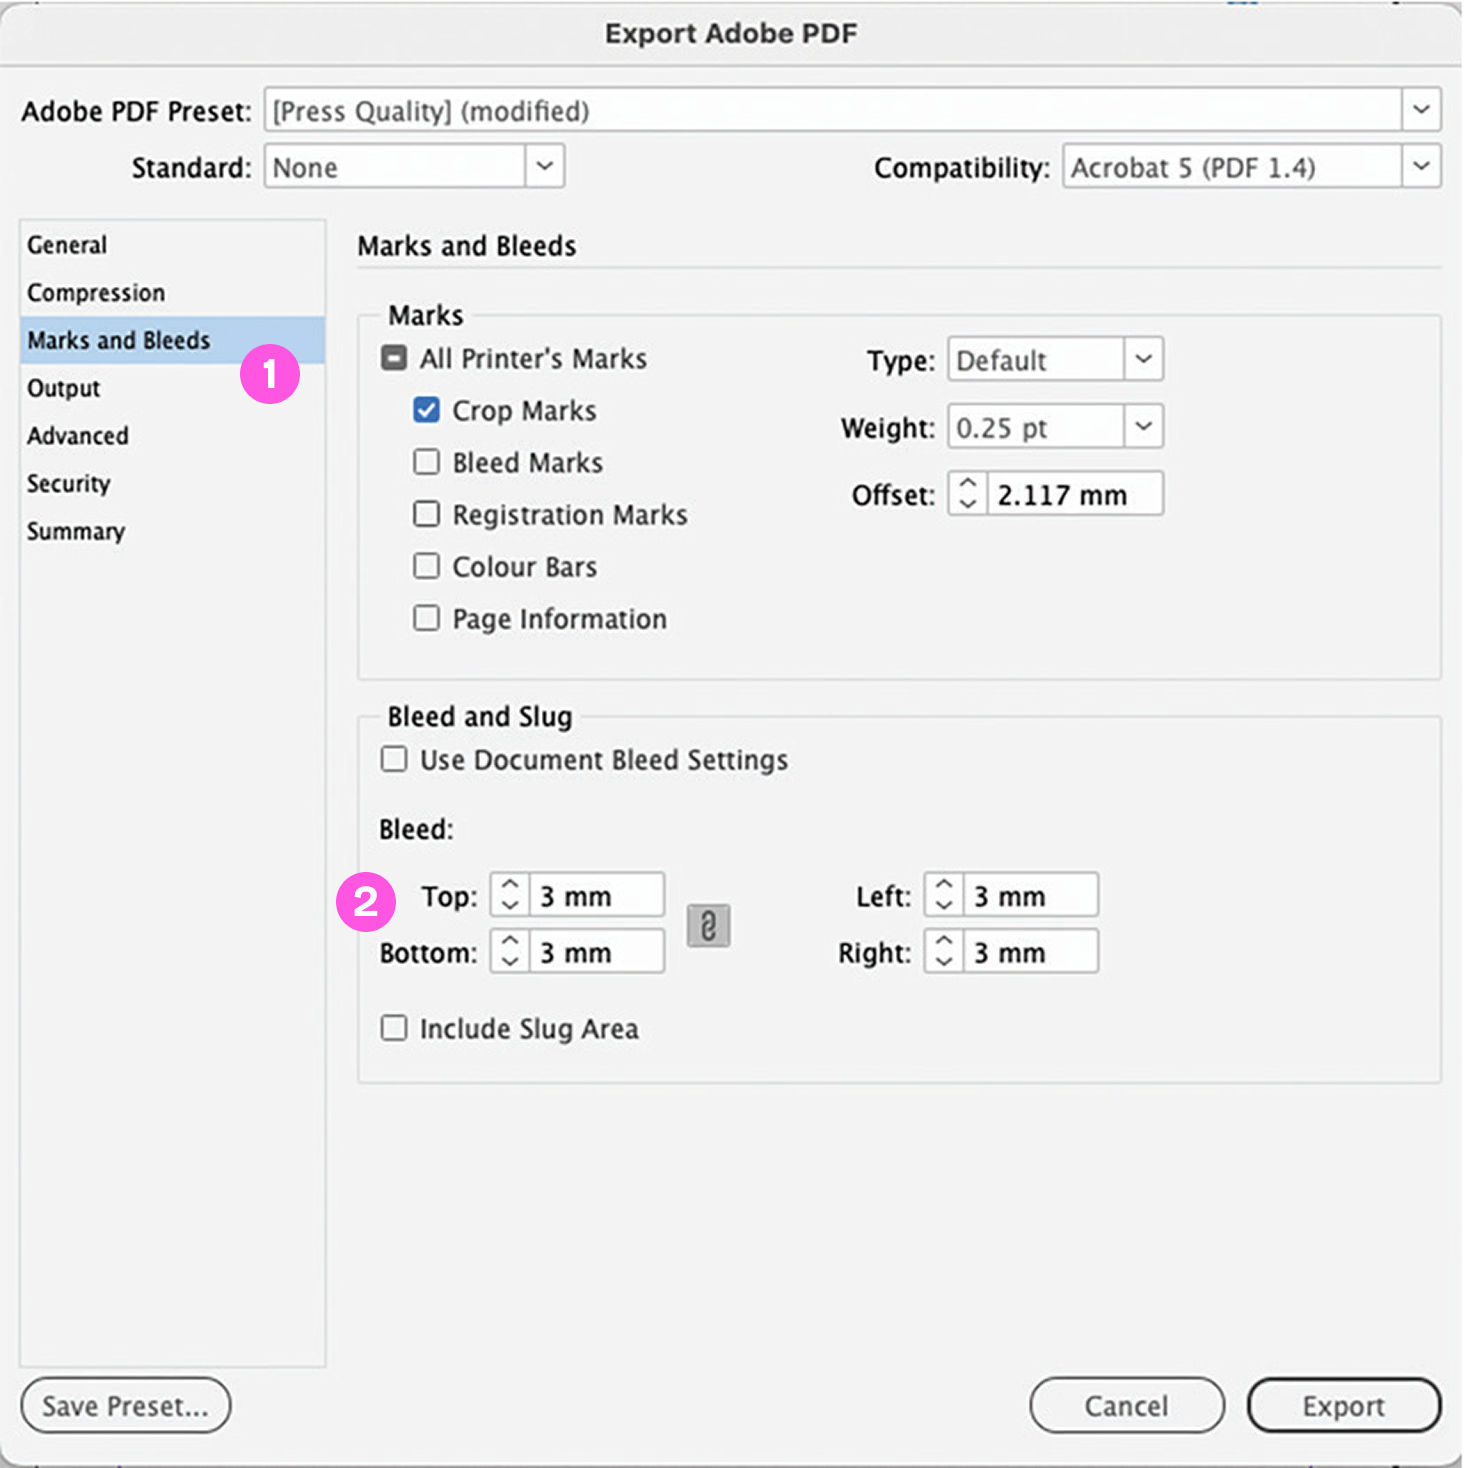This screenshot has height=1468, width=1468.
Task: Enable Include Slug Area
Action: (x=394, y=1028)
